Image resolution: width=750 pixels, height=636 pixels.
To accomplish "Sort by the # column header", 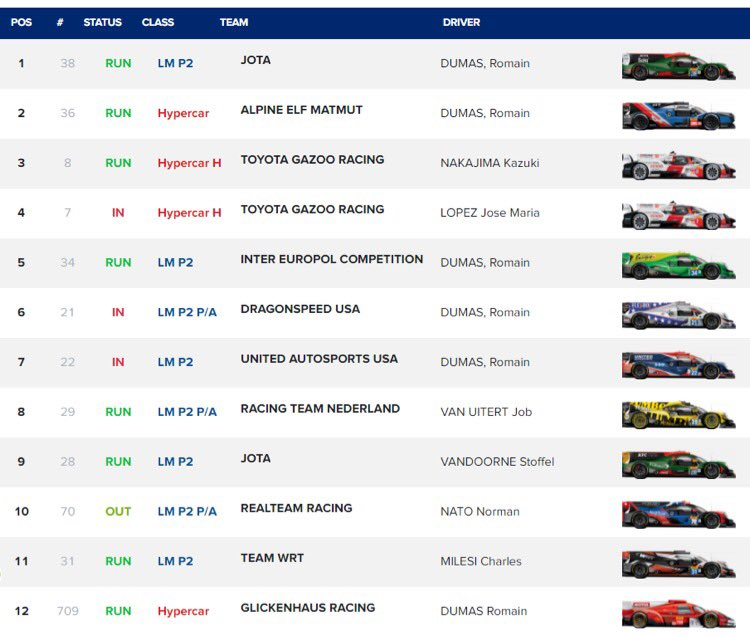I will tap(60, 22).
